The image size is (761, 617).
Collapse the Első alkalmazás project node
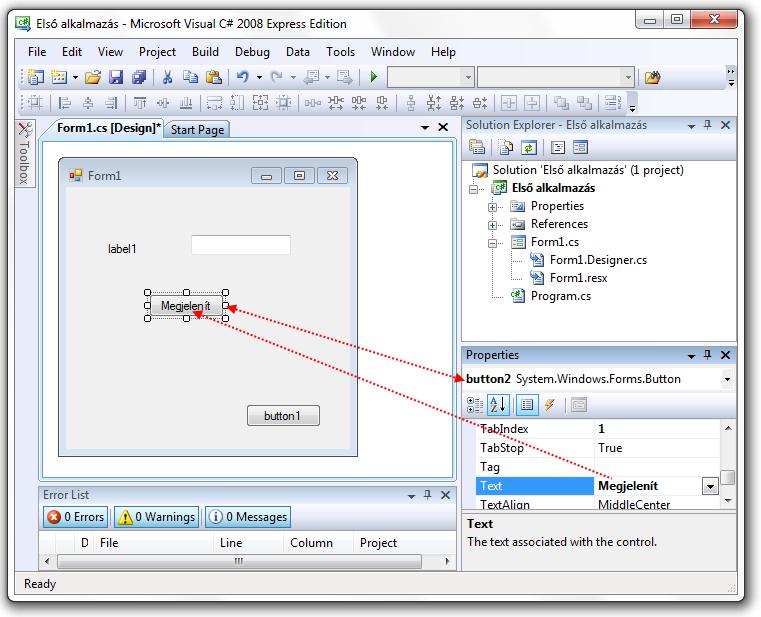click(x=474, y=189)
